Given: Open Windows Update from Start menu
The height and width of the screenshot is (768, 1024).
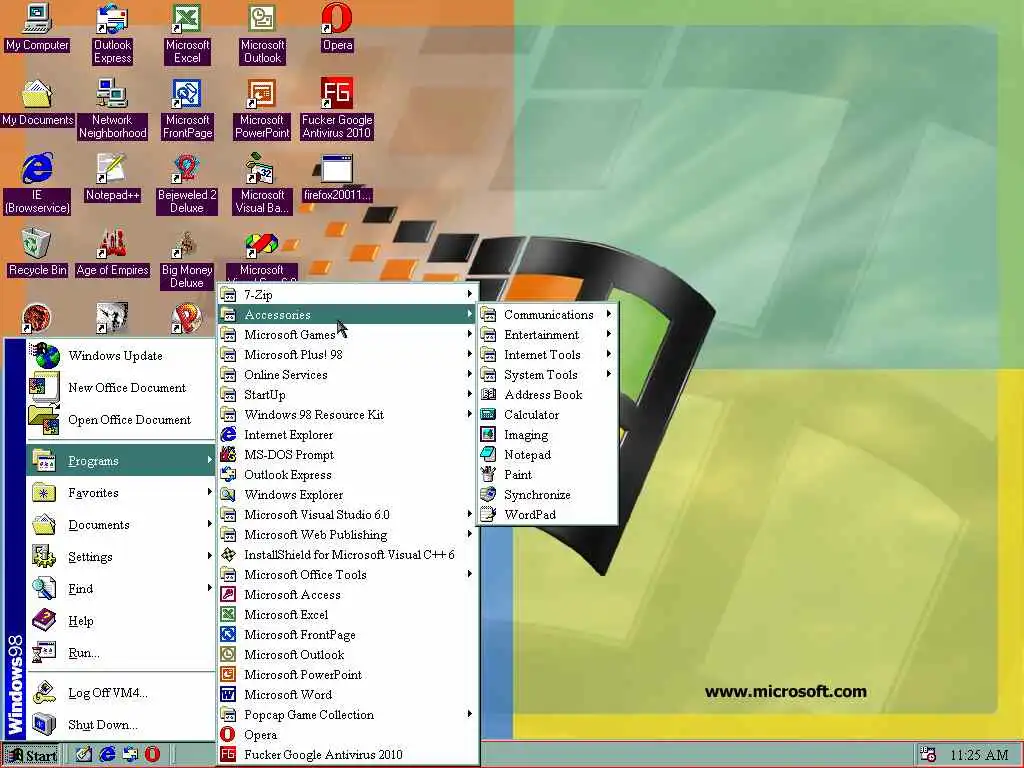Looking at the screenshot, I should click(121, 356).
